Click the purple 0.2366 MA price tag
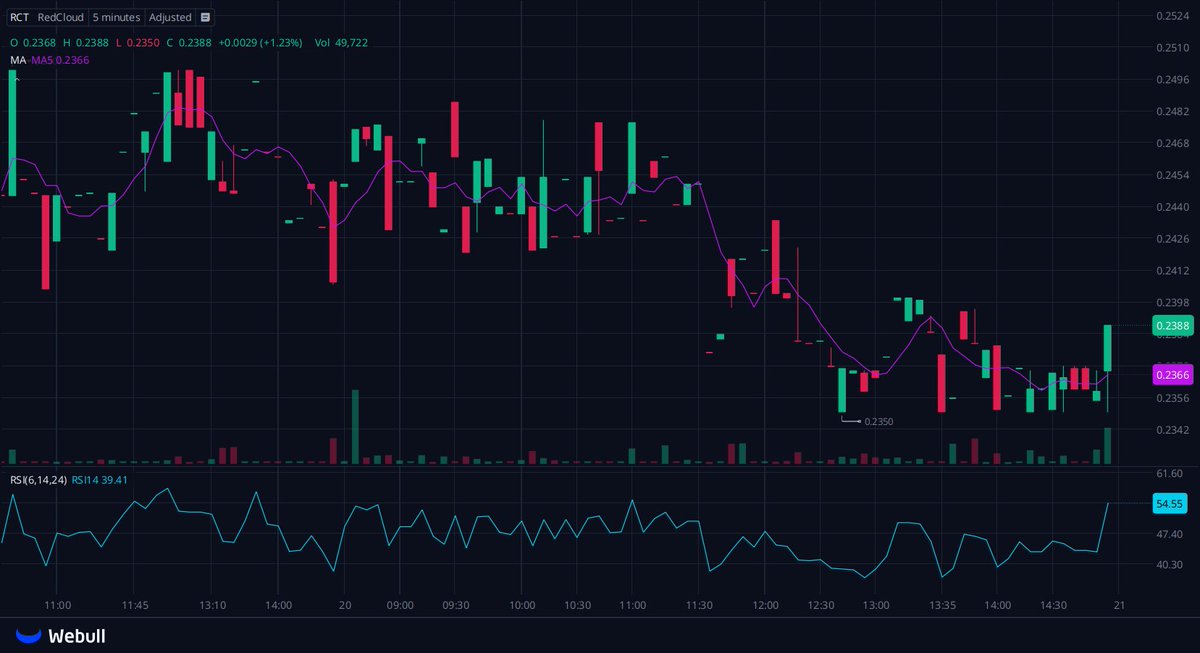Viewport: 1200px width, 653px height. tap(1172, 375)
